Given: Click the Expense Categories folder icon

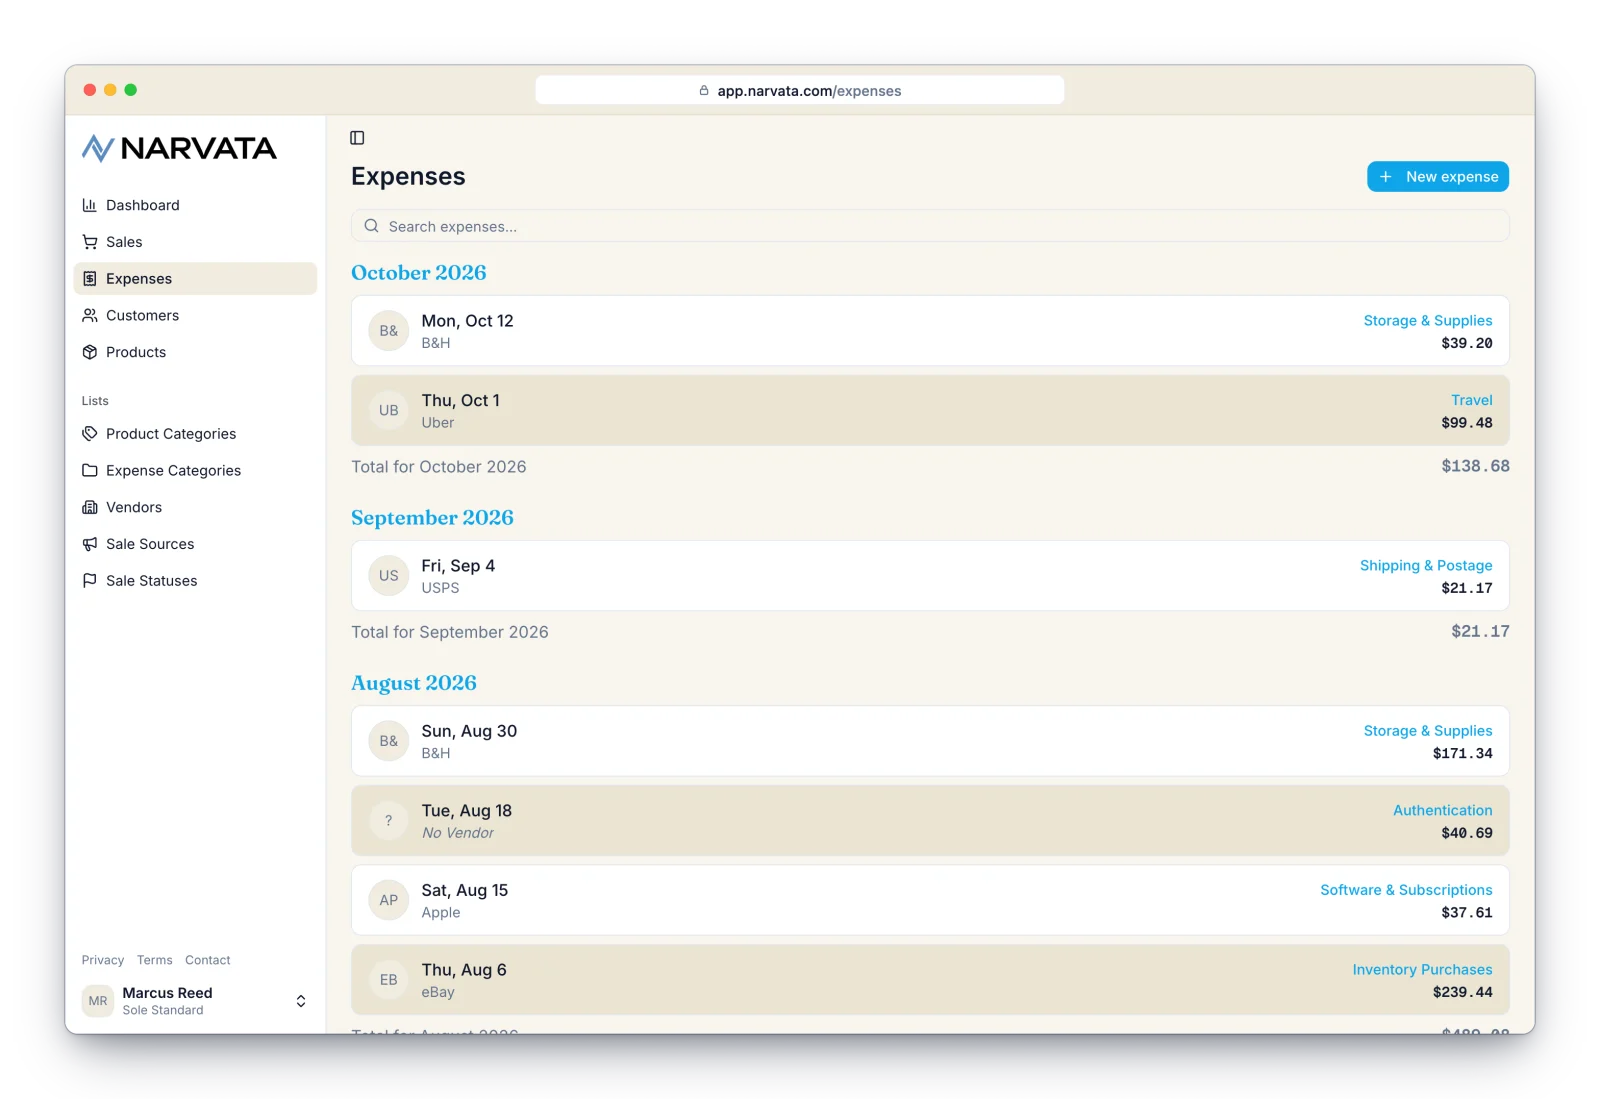Looking at the screenshot, I should click(90, 470).
